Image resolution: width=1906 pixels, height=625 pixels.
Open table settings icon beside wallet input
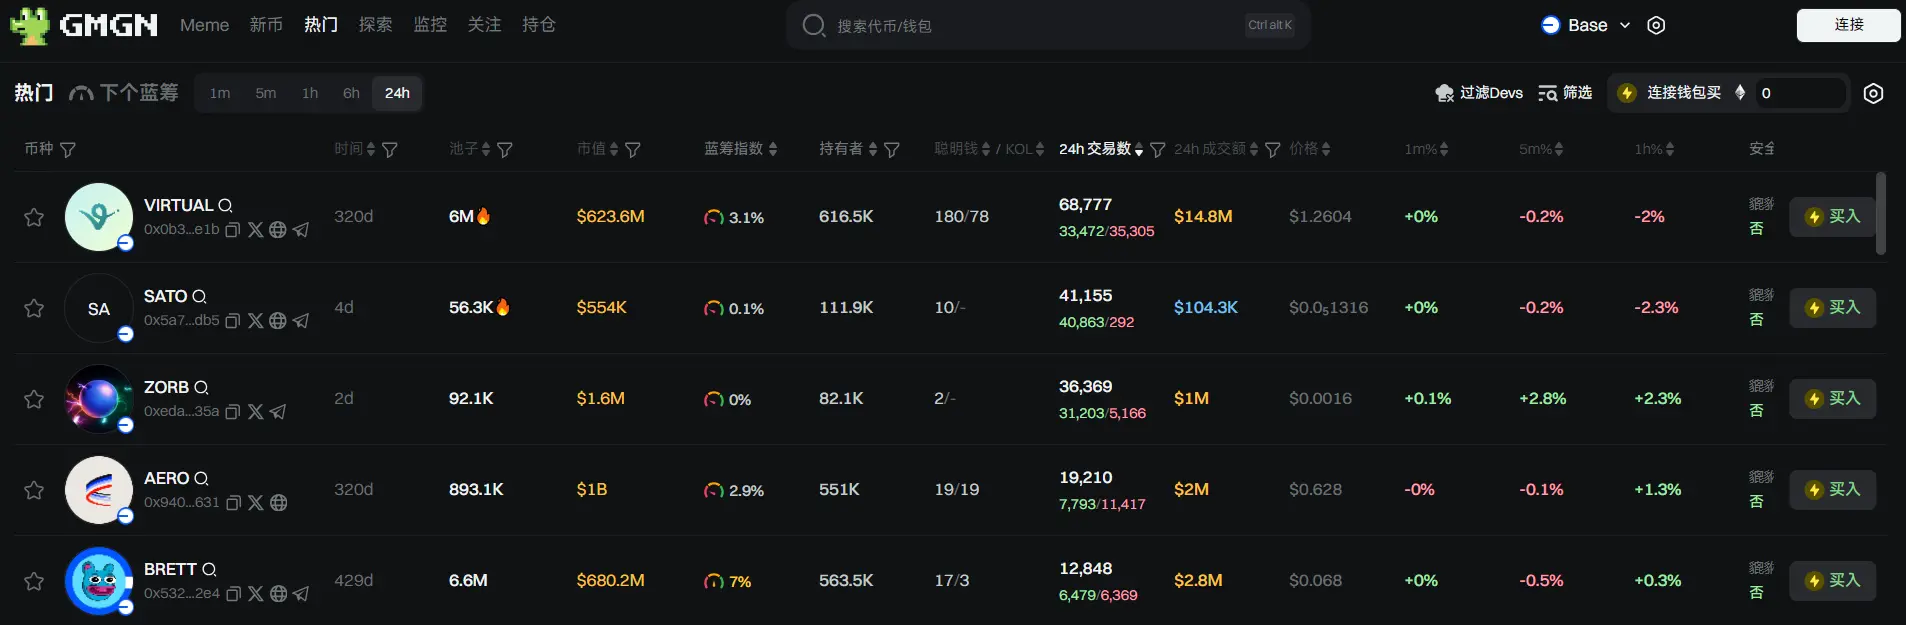pyautogui.click(x=1873, y=93)
